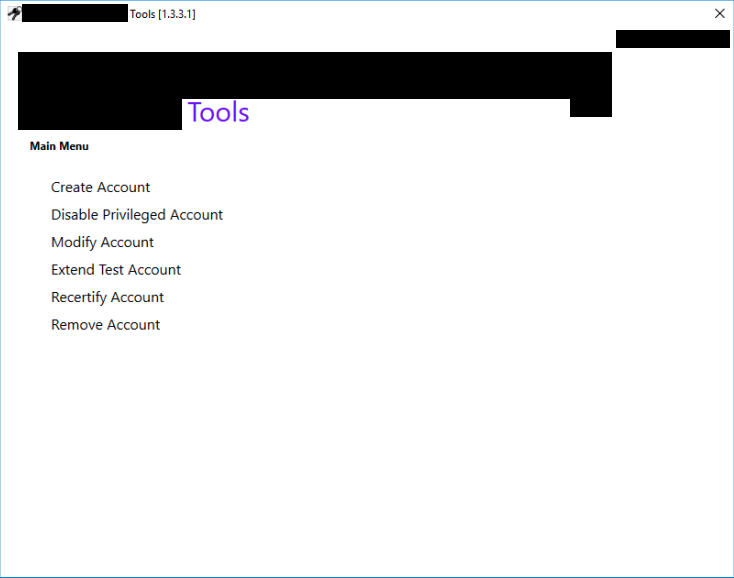Click the word Create in Create Account
This screenshot has width=734, height=578.
click(x=73, y=187)
